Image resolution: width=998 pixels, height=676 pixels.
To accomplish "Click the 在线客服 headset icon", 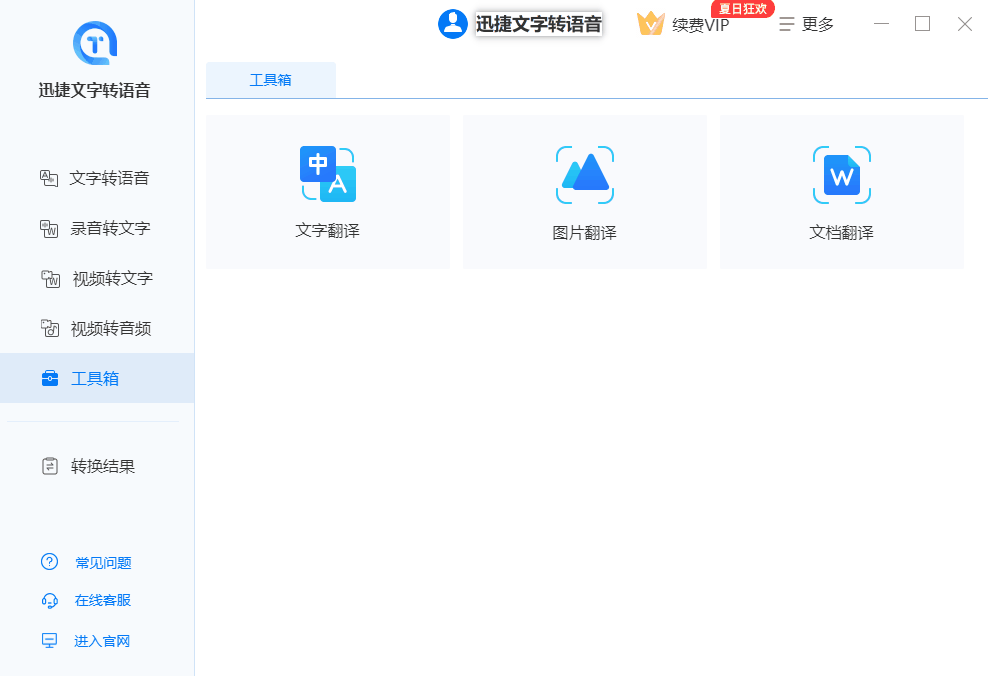I will (49, 600).
